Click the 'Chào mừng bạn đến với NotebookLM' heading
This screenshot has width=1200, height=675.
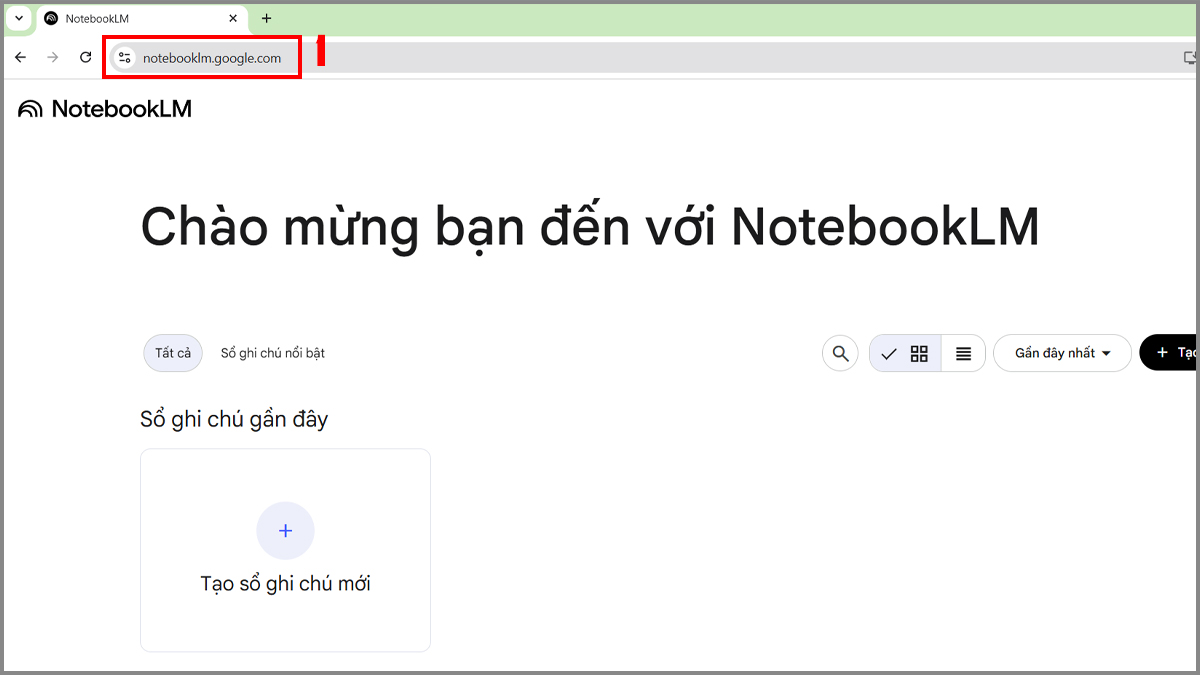pyautogui.click(x=590, y=227)
